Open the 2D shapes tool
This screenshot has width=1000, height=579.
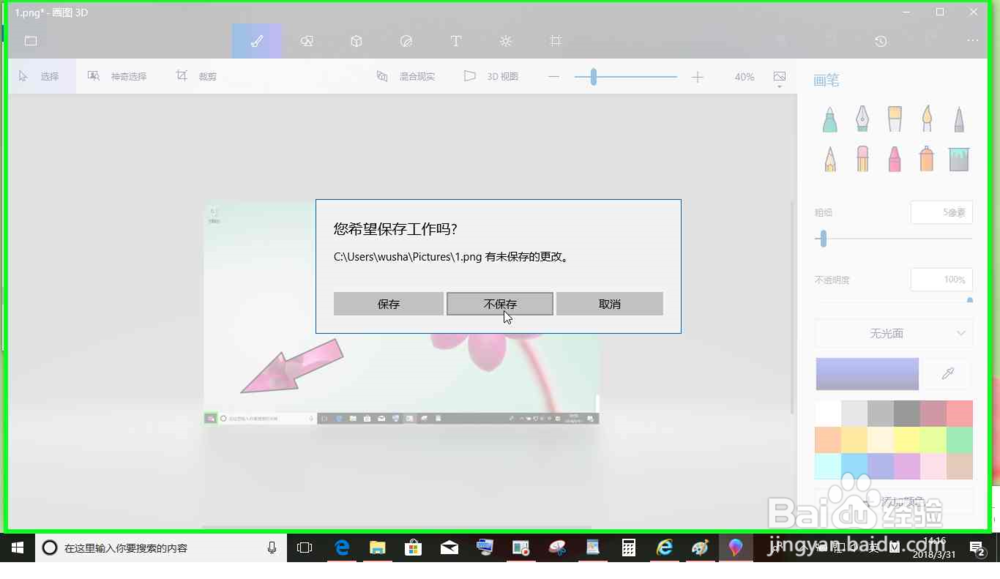point(306,41)
